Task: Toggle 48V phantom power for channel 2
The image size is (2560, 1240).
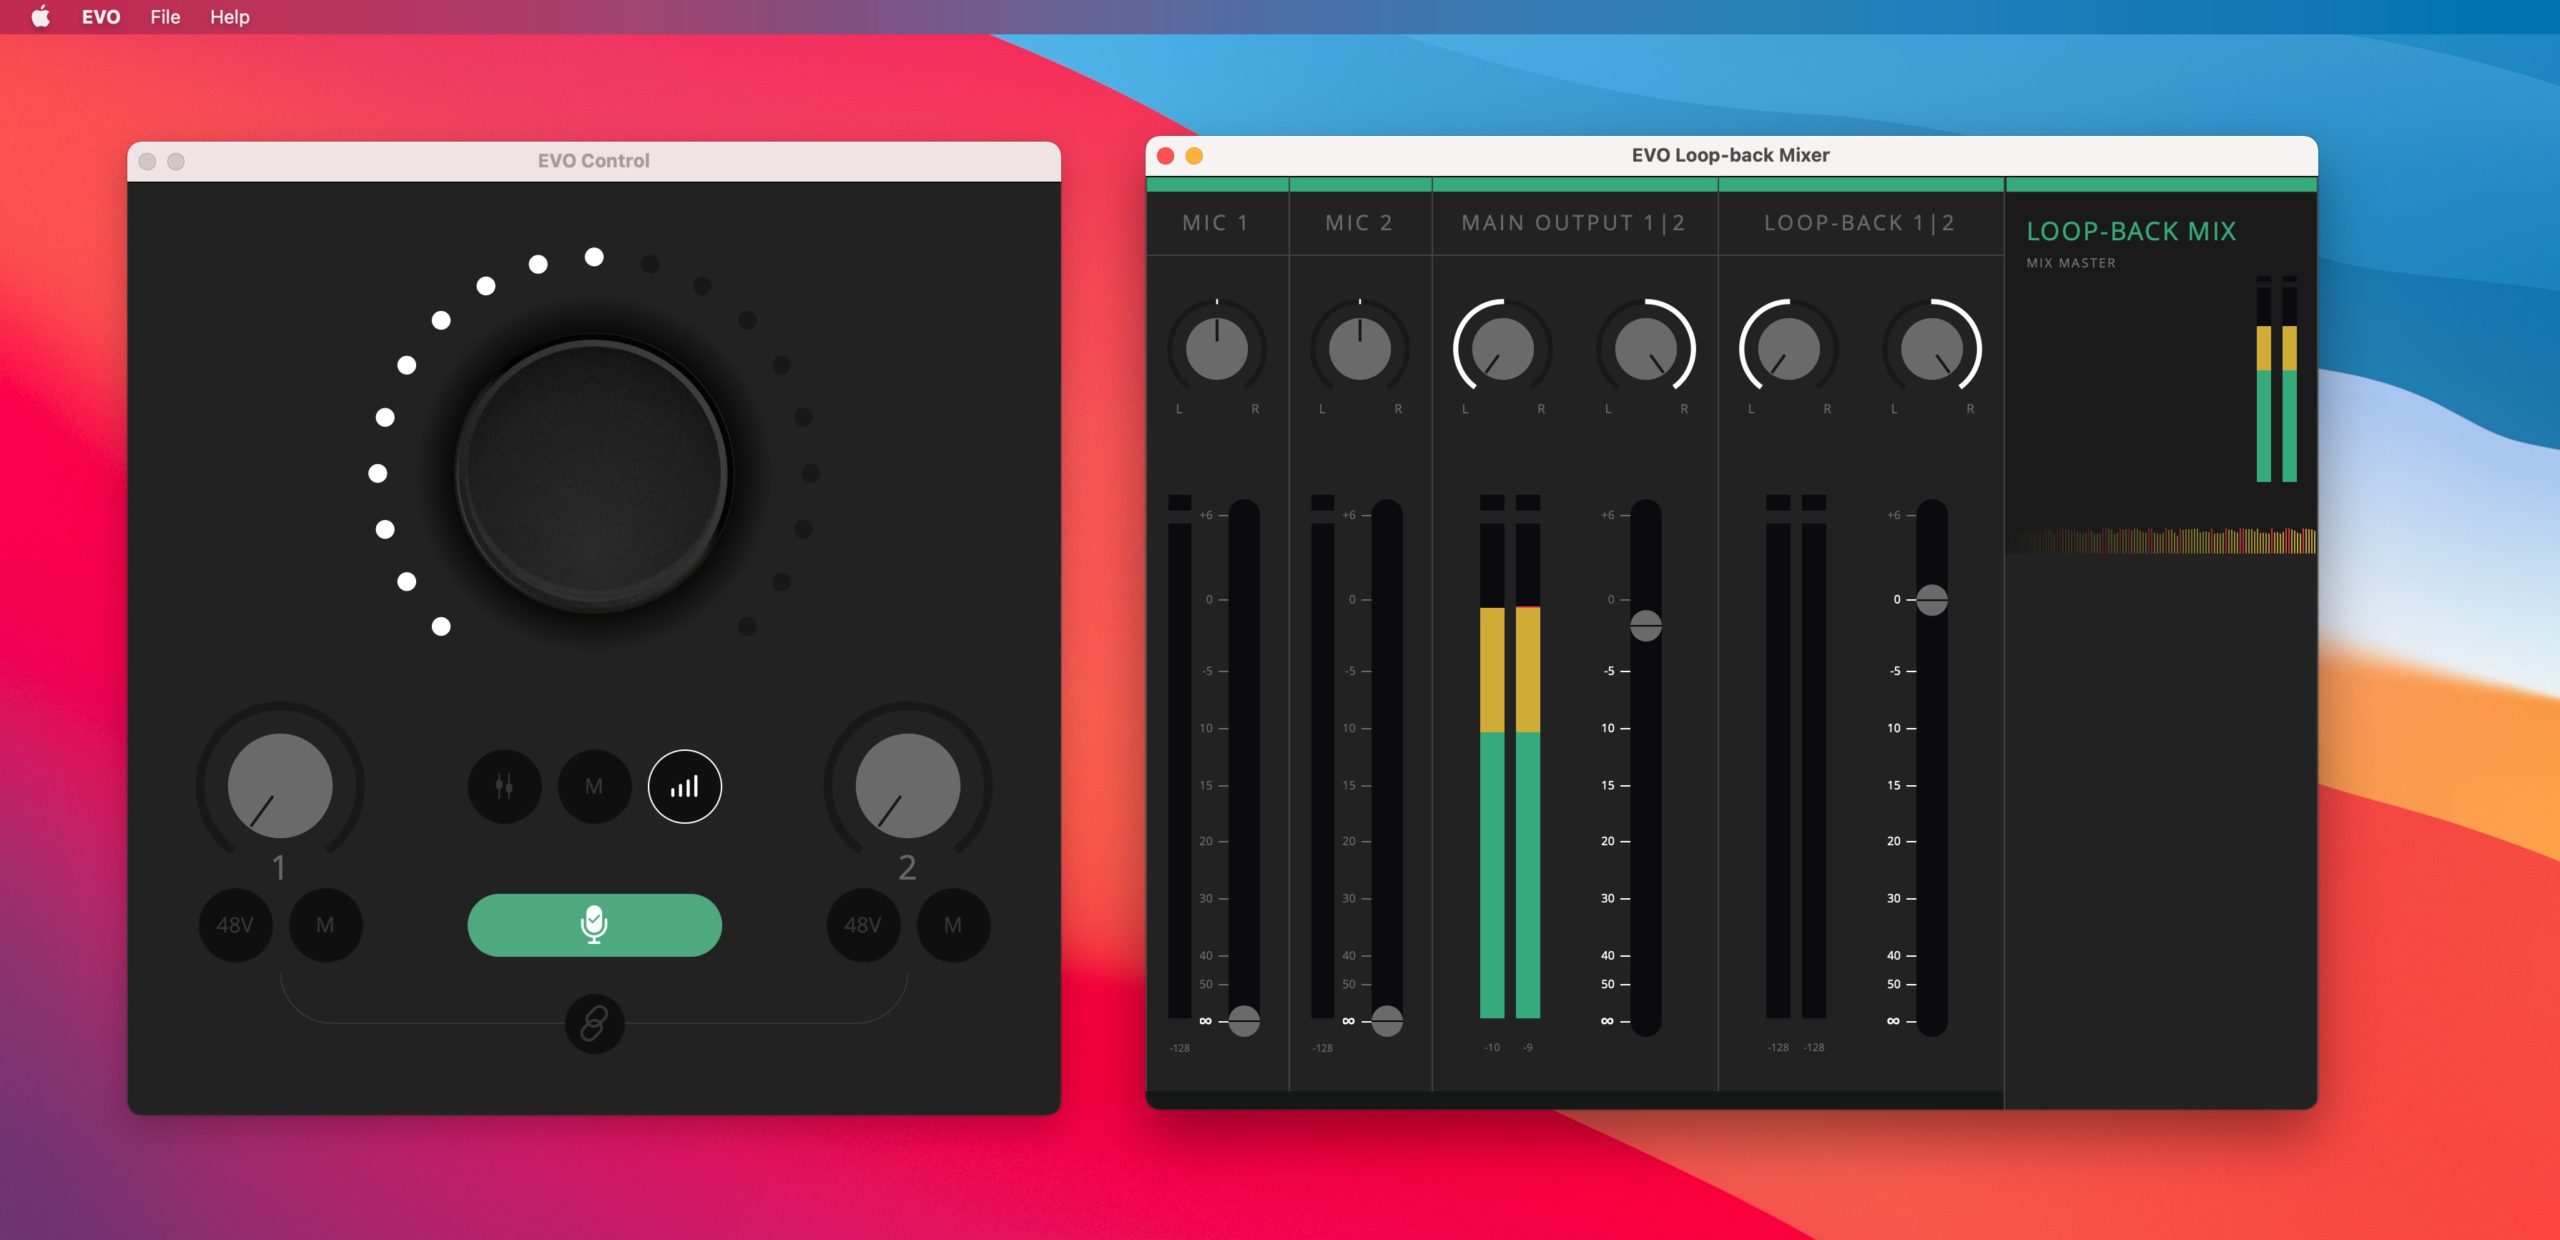Action: point(863,925)
